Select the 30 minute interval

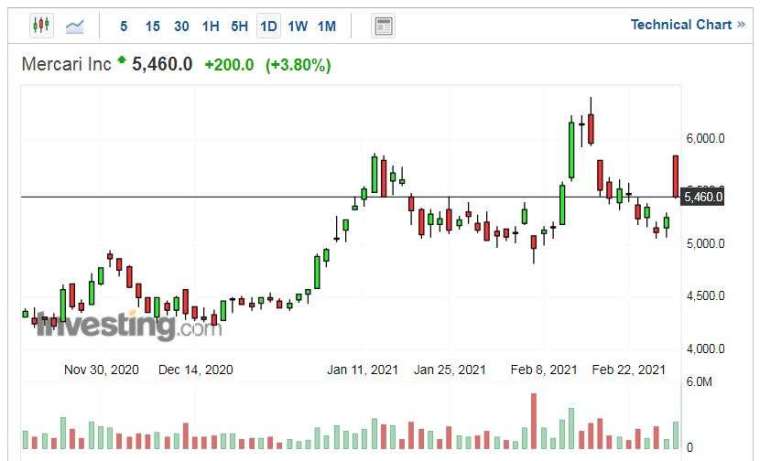point(182,26)
